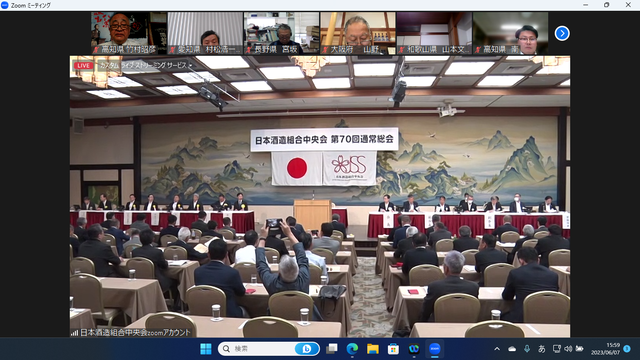Click the red LIVE indicator badge
Screen dimensions: 640x360
pyautogui.click(x=83, y=65)
